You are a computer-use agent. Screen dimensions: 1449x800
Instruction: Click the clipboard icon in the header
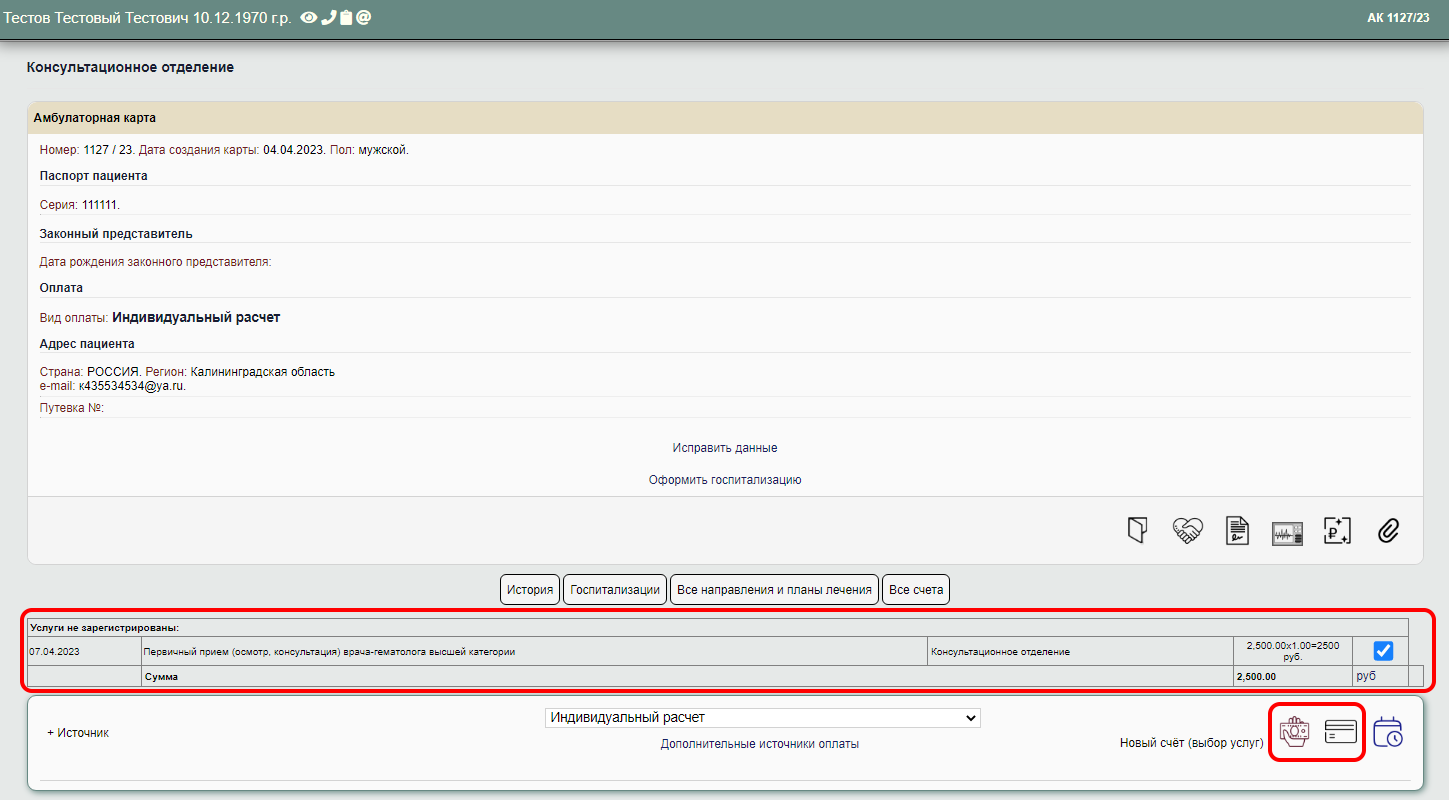point(346,18)
